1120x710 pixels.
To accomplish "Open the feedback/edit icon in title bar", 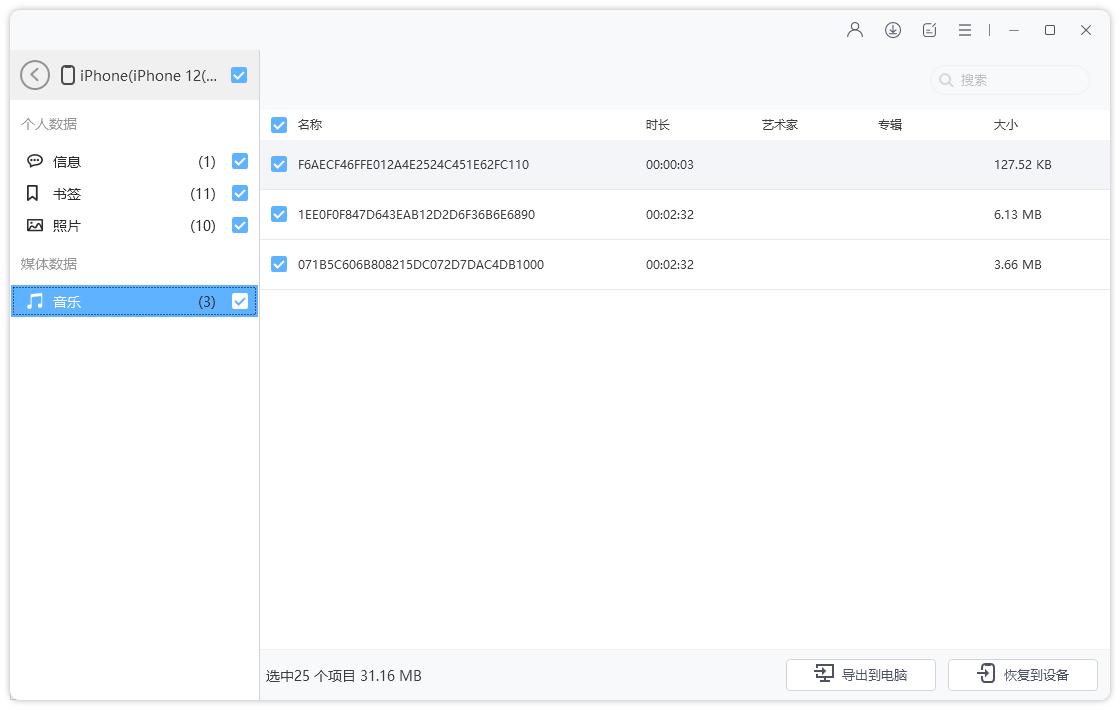I will tap(928, 30).
